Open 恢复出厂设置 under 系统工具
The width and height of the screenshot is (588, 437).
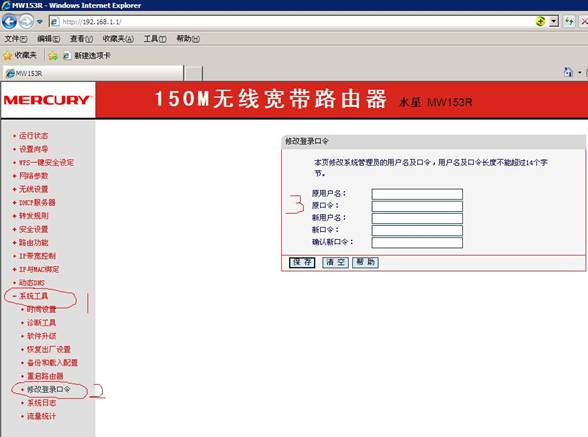coord(48,349)
